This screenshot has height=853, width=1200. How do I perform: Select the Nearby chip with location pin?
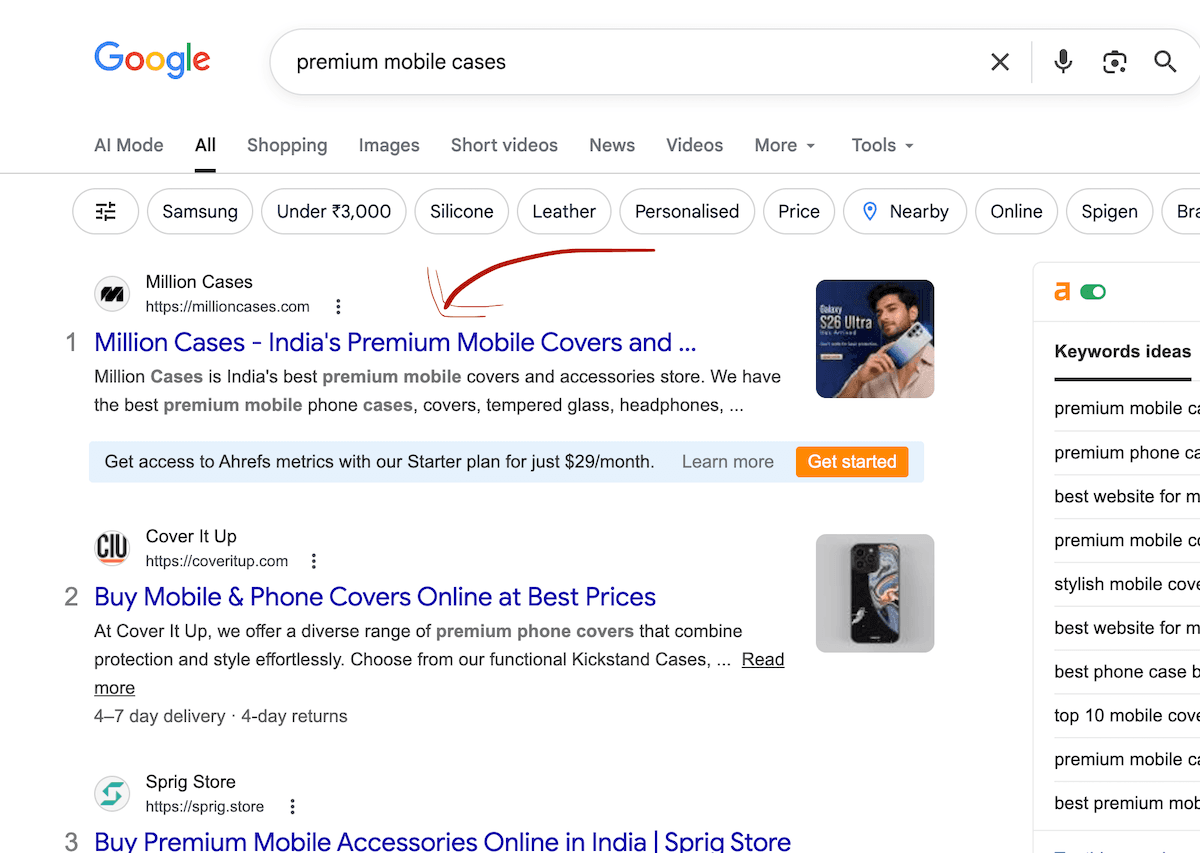click(904, 211)
